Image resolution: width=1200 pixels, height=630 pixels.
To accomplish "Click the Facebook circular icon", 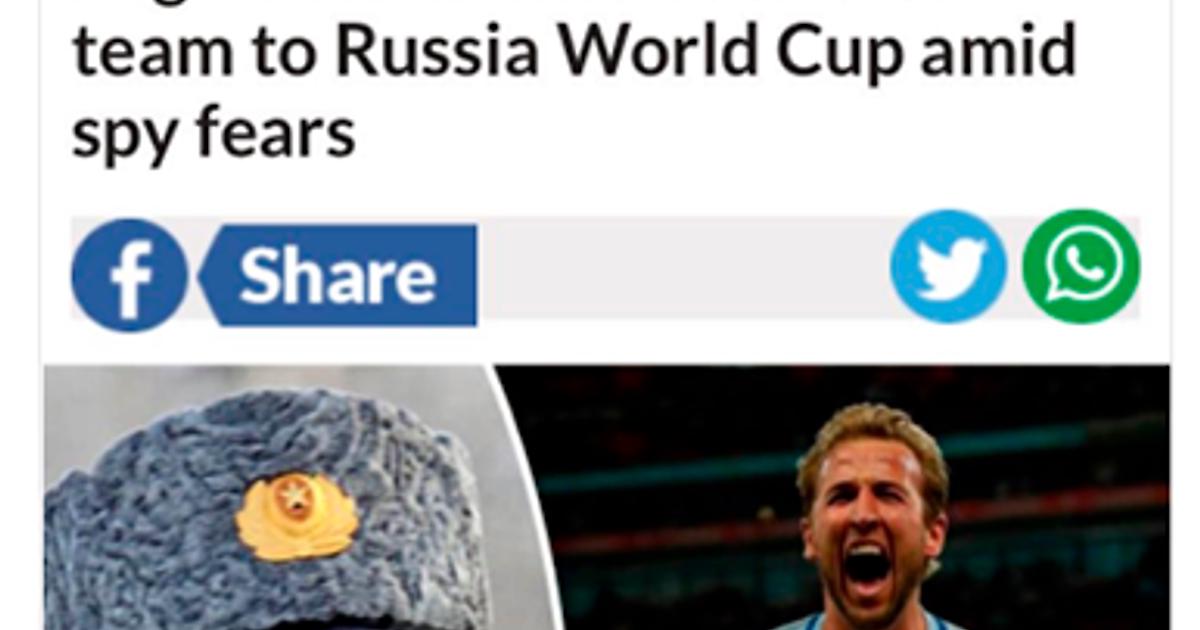I will tap(129, 275).
